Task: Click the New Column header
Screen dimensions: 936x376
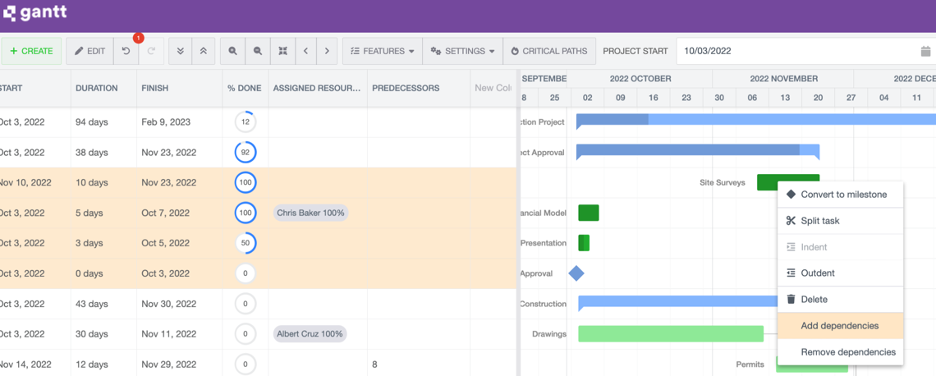Action: pos(493,88)
